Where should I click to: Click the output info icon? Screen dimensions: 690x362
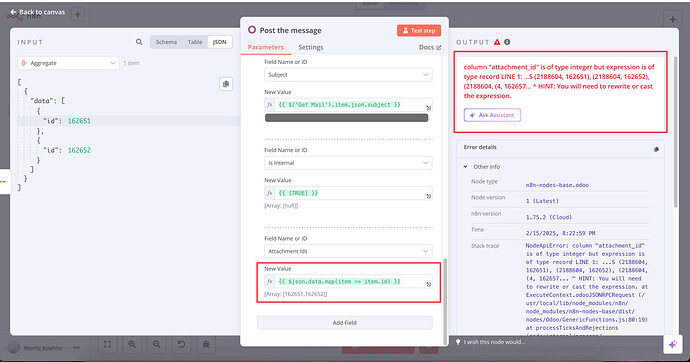click(507, 42)
